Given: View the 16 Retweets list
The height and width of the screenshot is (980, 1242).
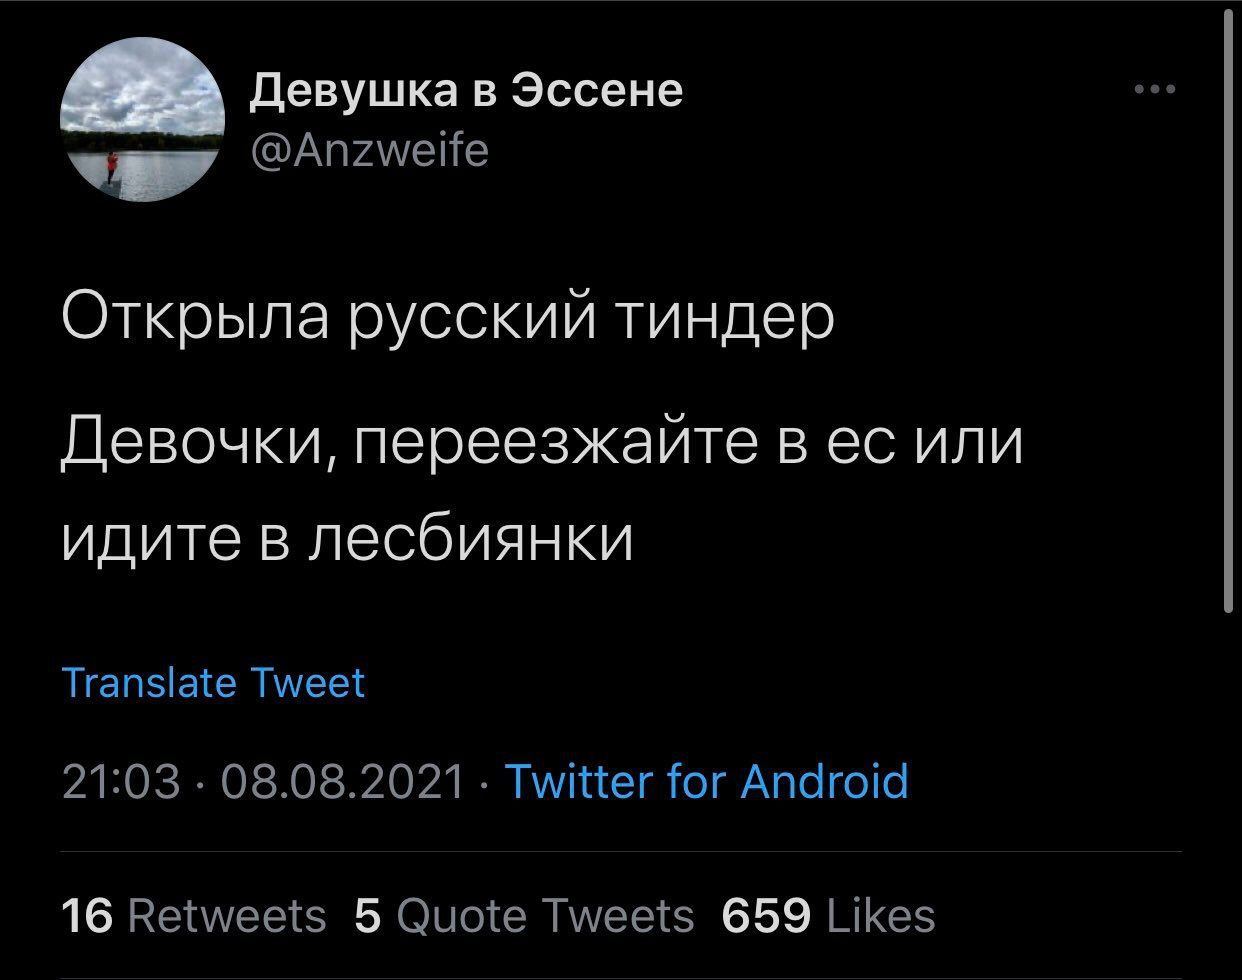Looking at the screenshot, I should point(194,915).
